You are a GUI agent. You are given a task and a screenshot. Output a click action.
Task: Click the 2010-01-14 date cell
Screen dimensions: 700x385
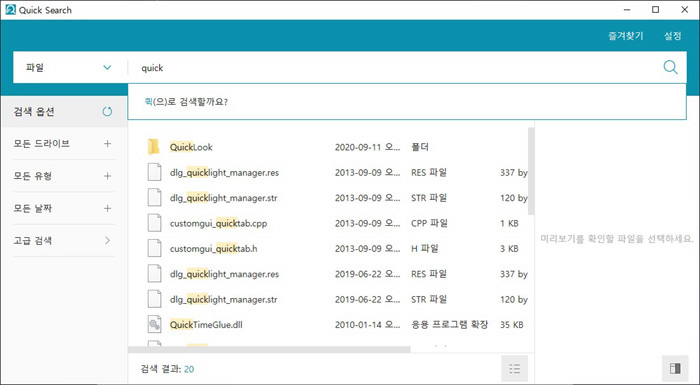[x=367, y=325]
